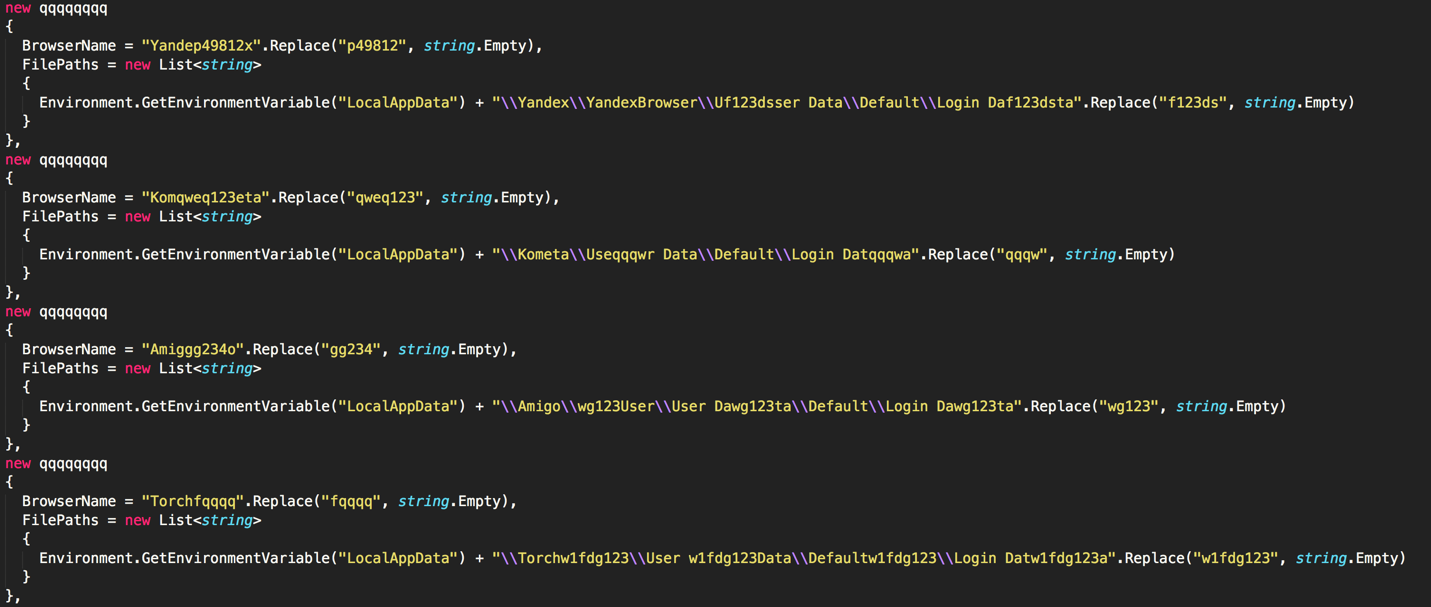
Task: Click the "f123ds" Replace argument string
Action: [x=1192, y=103]
